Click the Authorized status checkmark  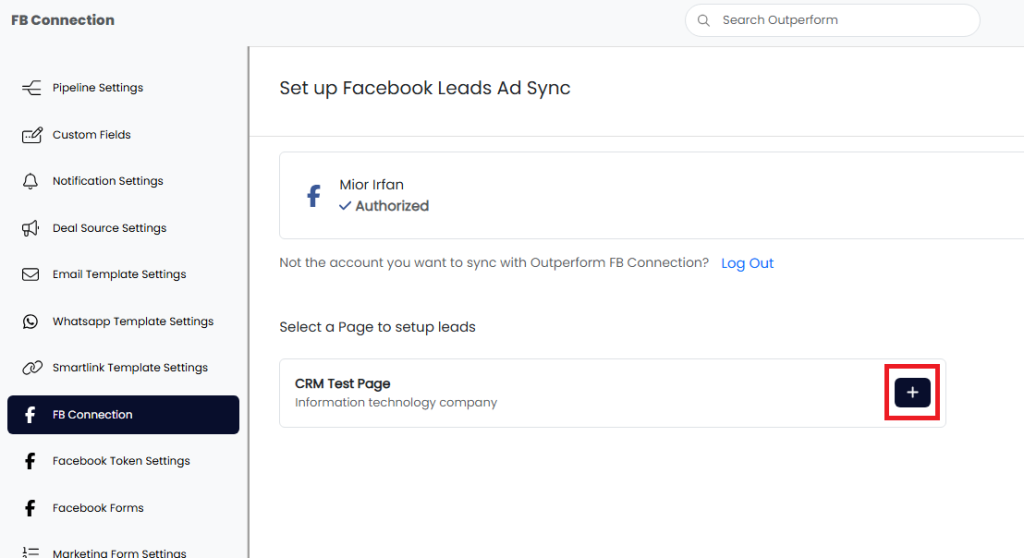(345, 206)
